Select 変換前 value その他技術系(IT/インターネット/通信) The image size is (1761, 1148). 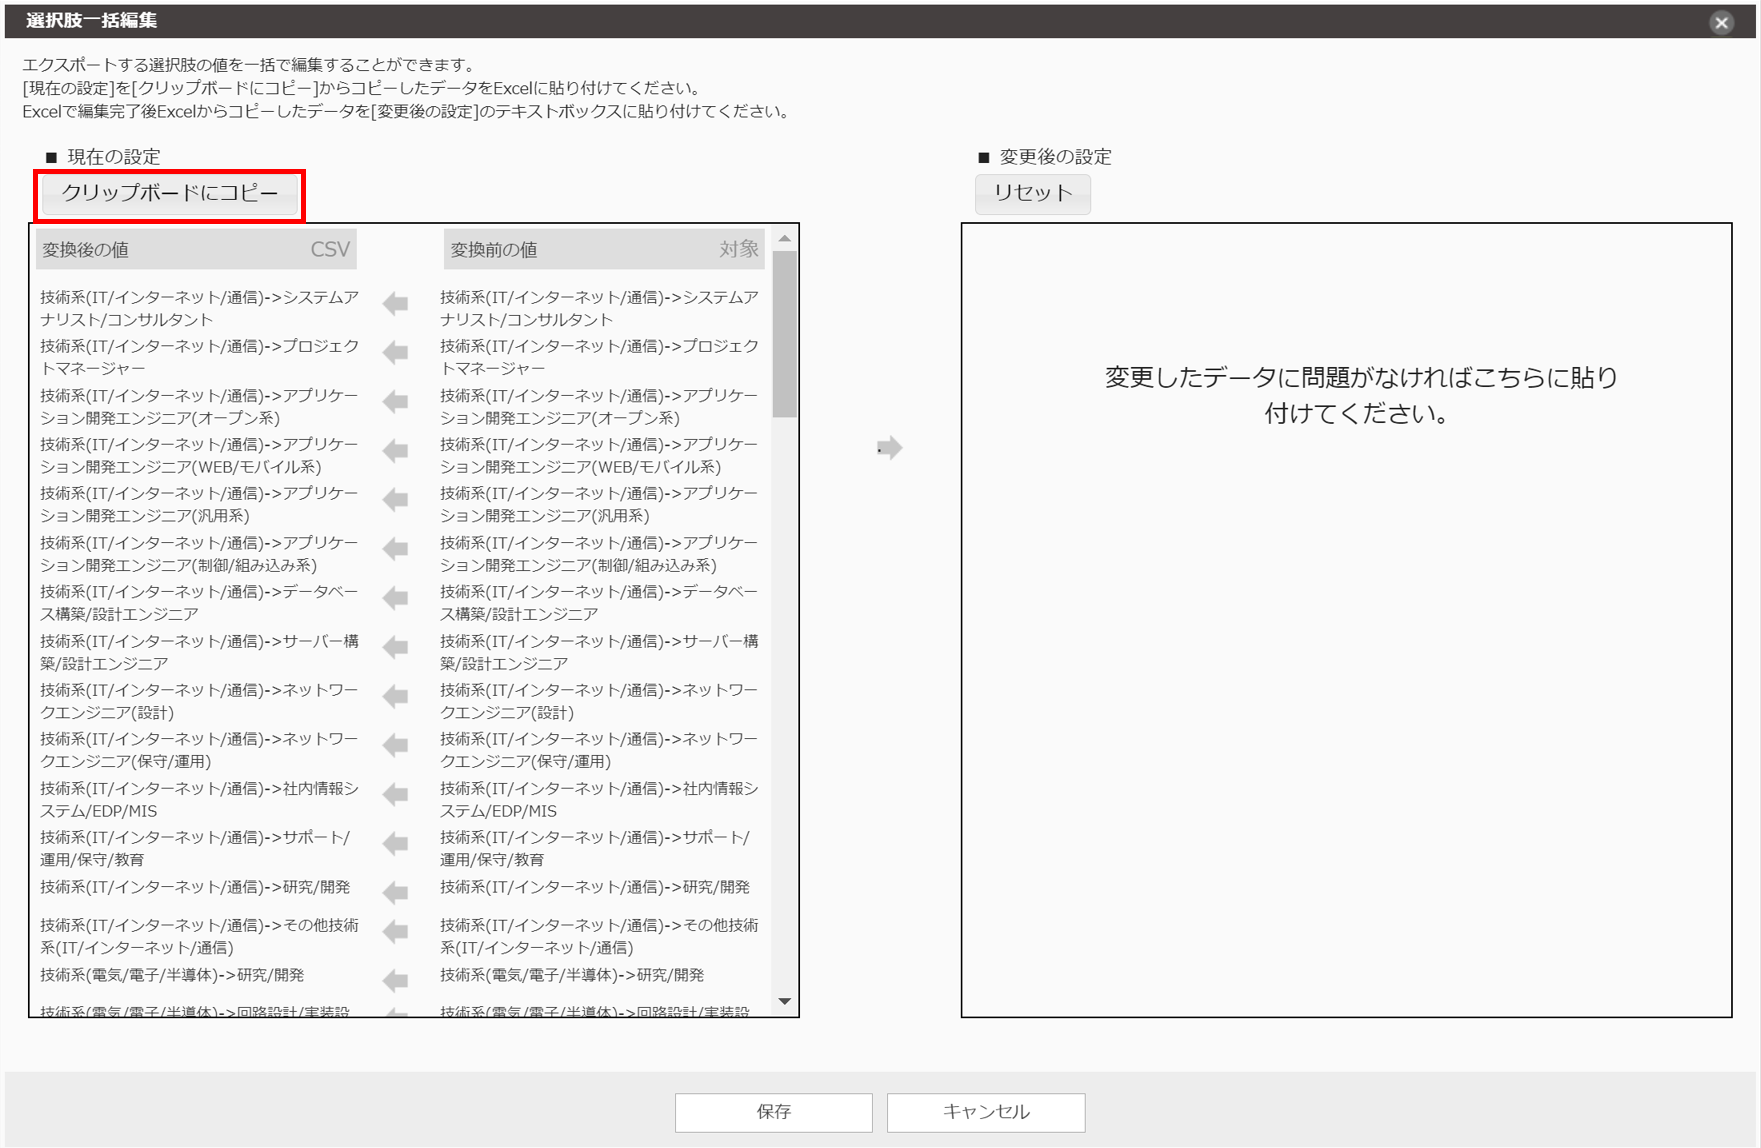pyautogui.click(x=599, y=936)
